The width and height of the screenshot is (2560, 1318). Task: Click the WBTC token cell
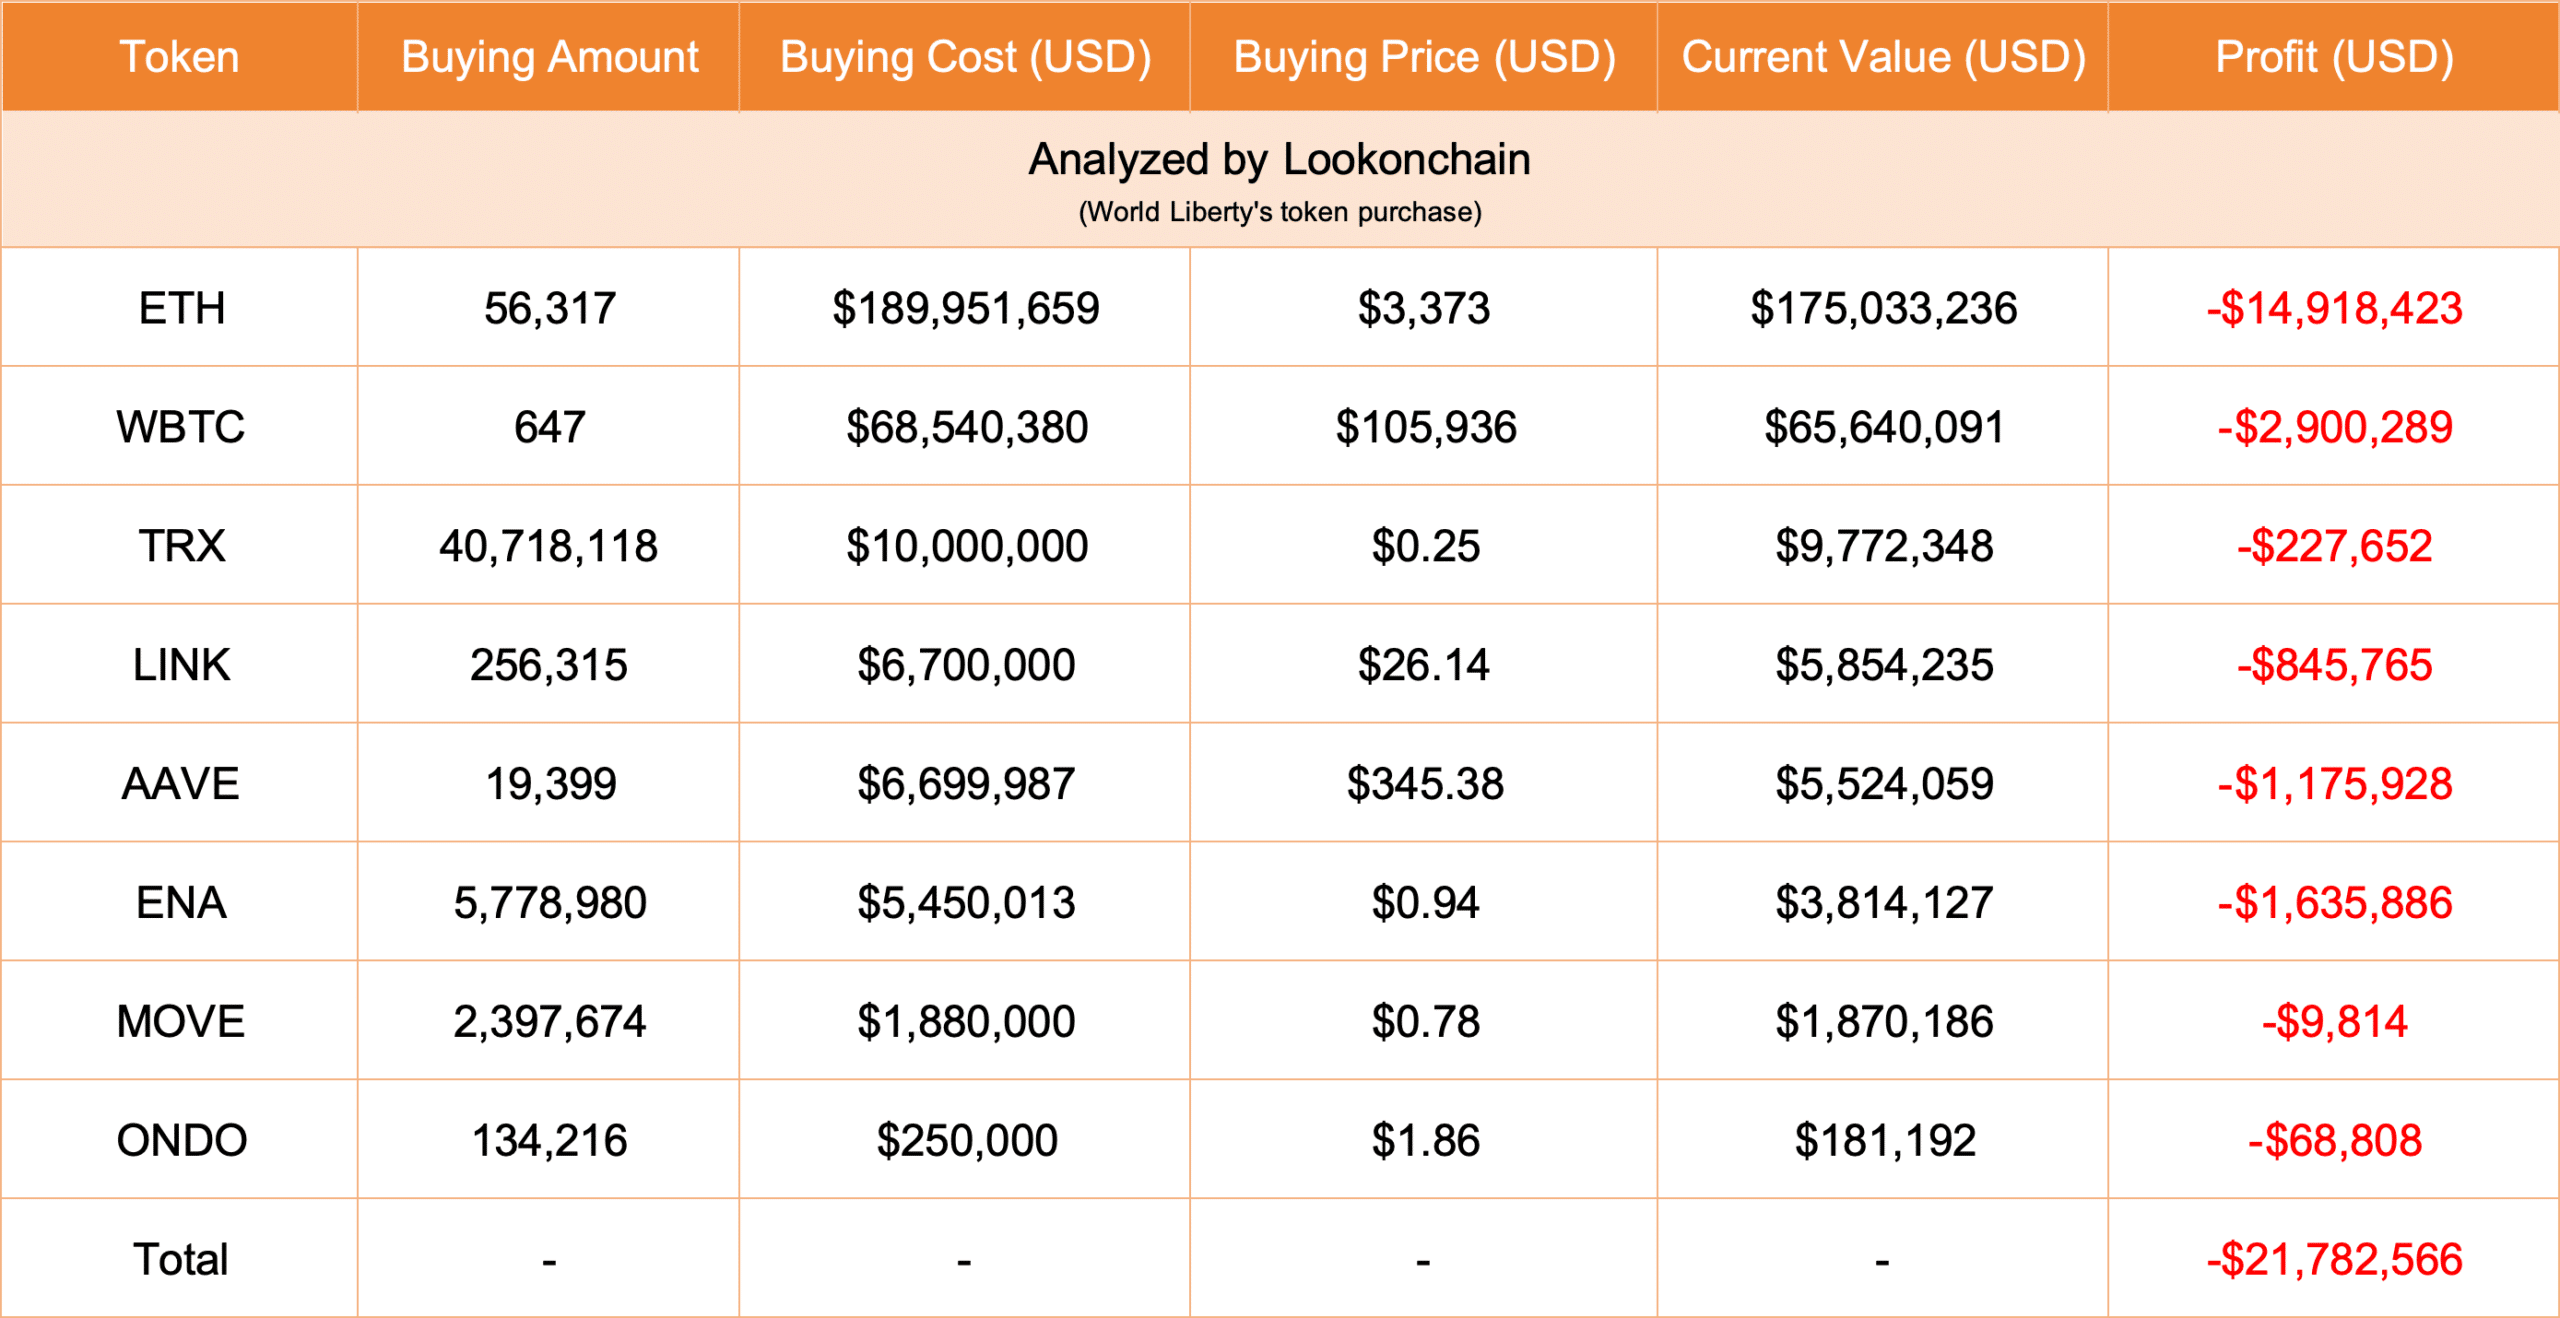tap(181, 427)
